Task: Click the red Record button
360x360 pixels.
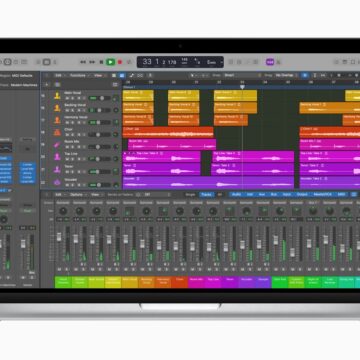Action: click(x=120, y=62)
